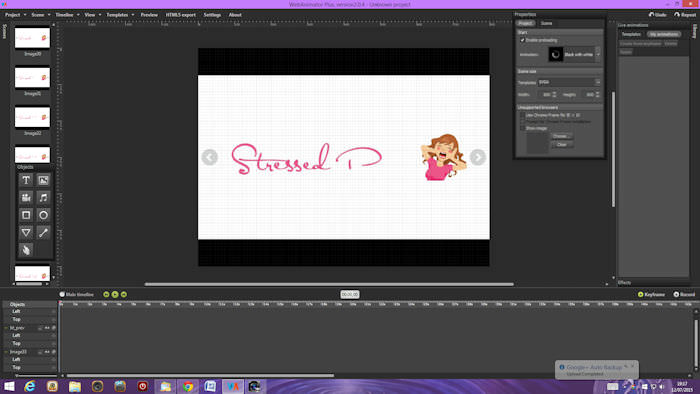Jump to the previous frame in timeline
The width and height of the screenshot is (700, 394).
[106, 294]
